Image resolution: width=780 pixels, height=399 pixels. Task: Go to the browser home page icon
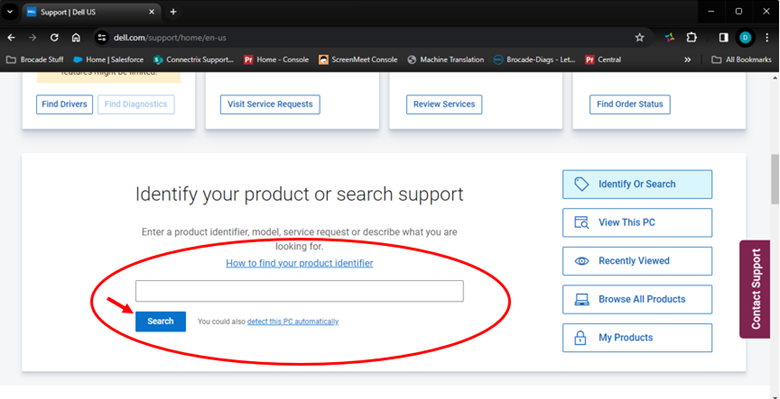(76, 38)
